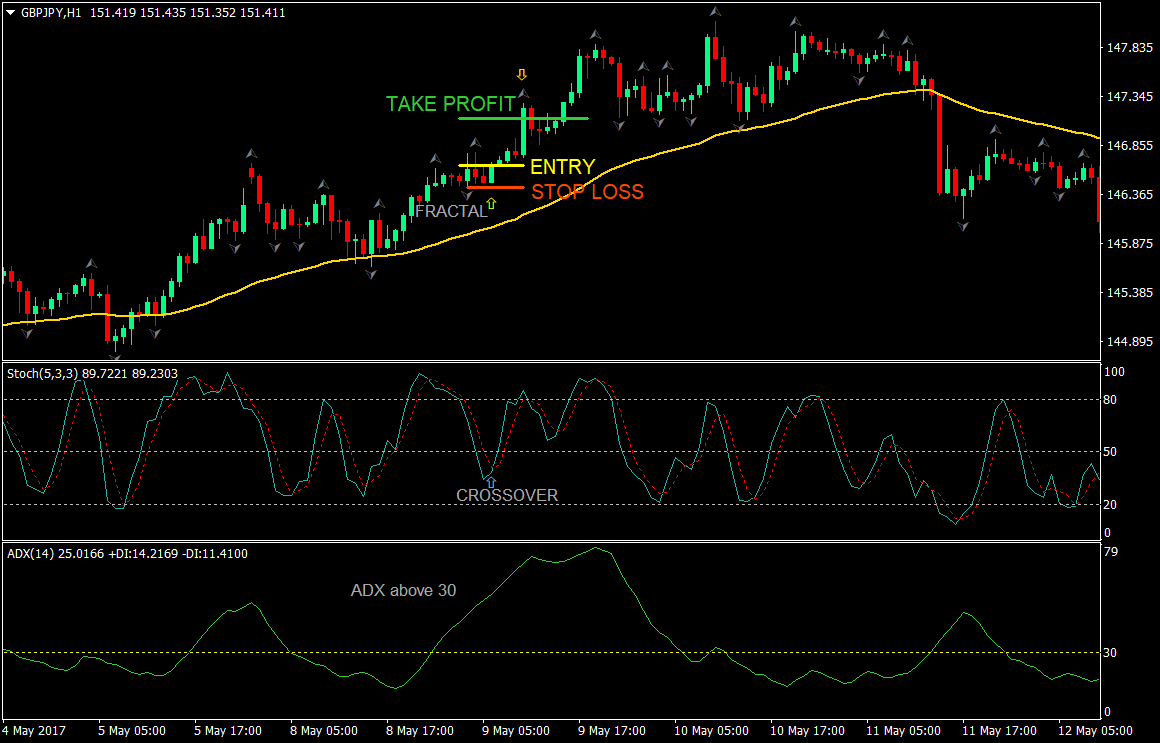Select the red stop loss line
The image size is (1160, 743).
point(495,187)
